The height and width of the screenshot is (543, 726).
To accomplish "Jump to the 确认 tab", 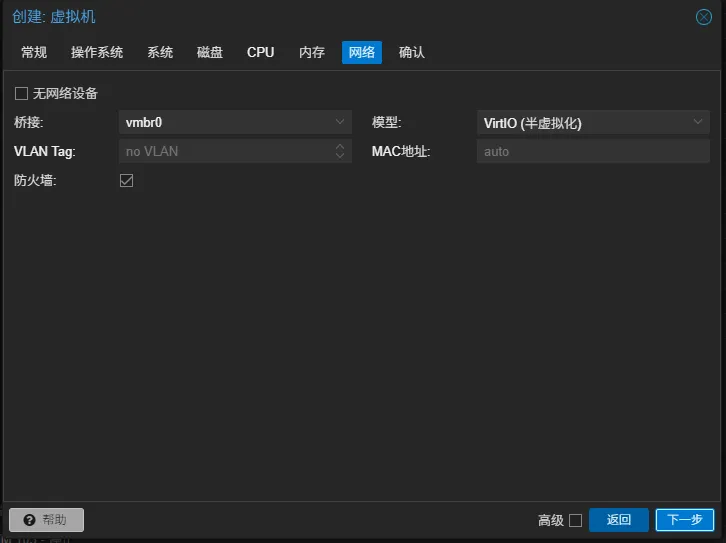I will click(x=412, y=52).
